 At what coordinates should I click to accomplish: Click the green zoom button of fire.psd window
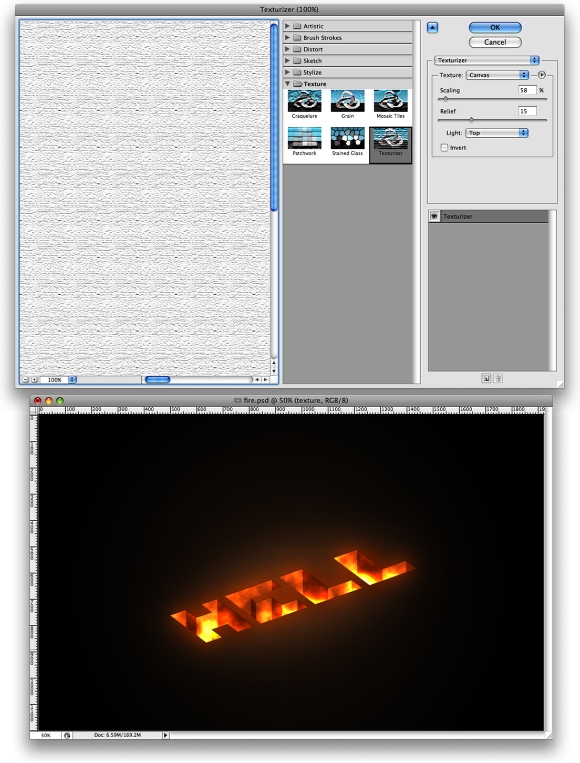pos(60,400)
